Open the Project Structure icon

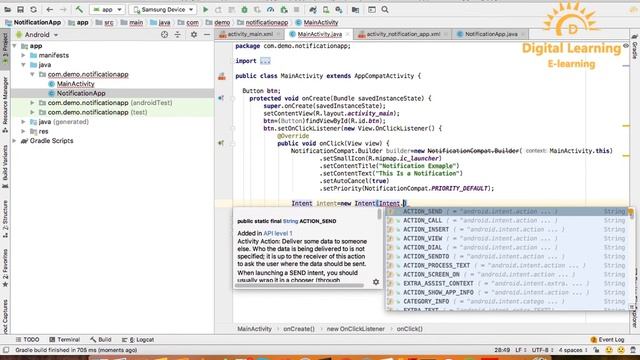click(356, 9)
